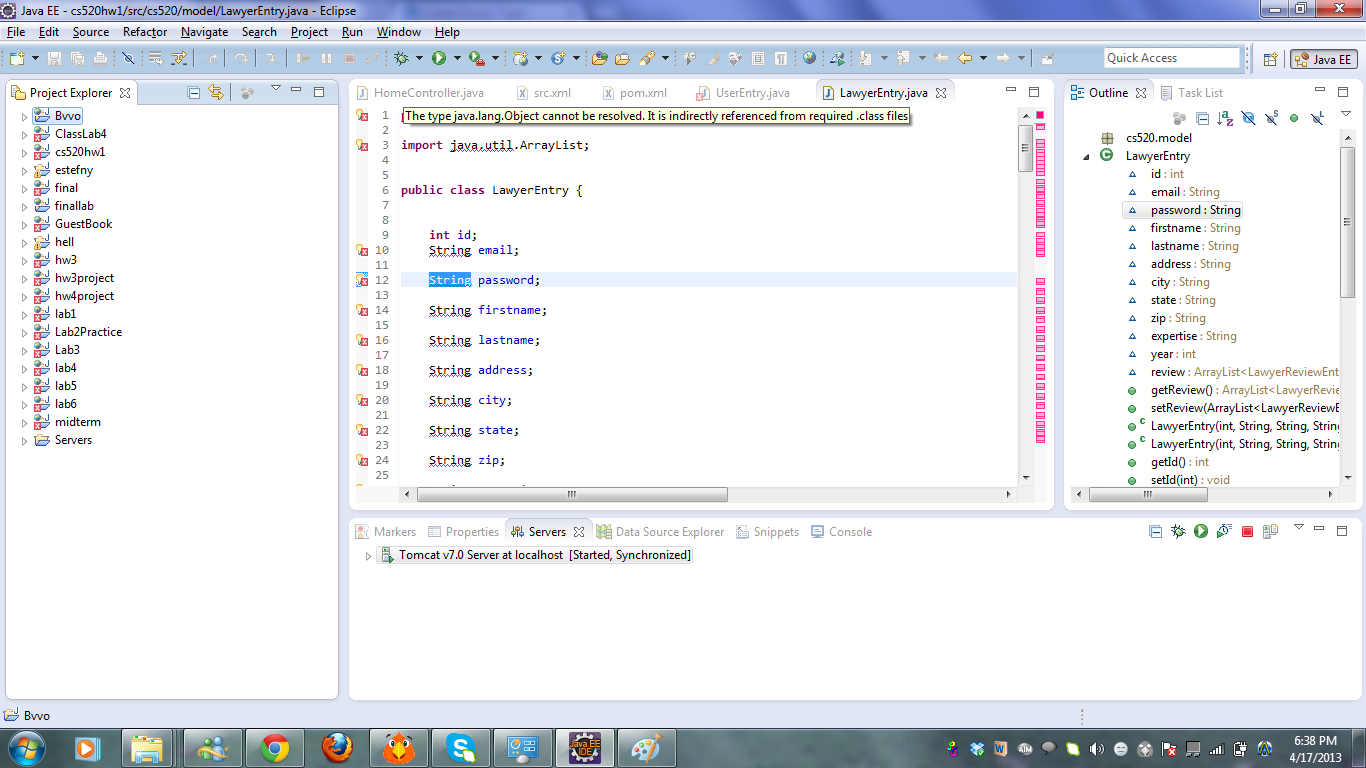This screenshot has width=1366, height=768.
Task: Open the Refactor menu
Action: point(145,32)
